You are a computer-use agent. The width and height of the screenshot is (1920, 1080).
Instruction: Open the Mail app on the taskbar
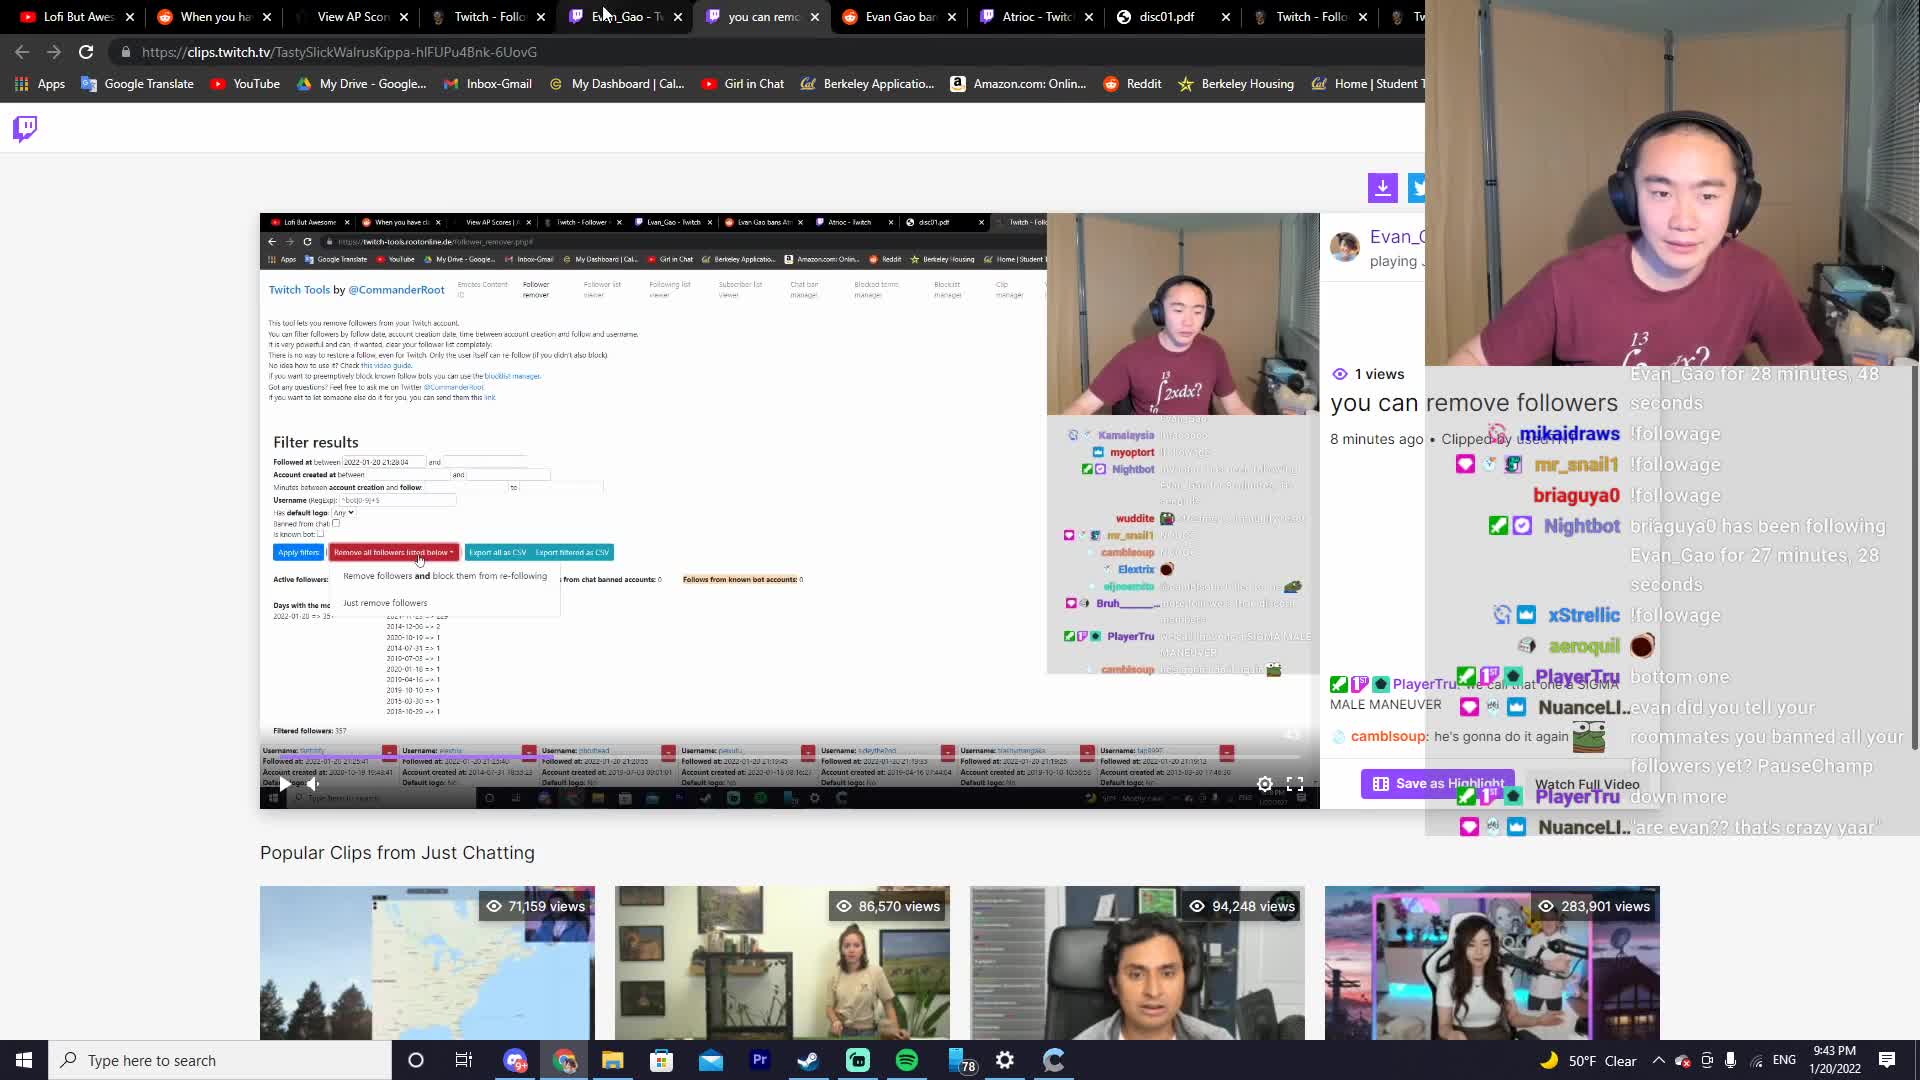coord(711,1060)
